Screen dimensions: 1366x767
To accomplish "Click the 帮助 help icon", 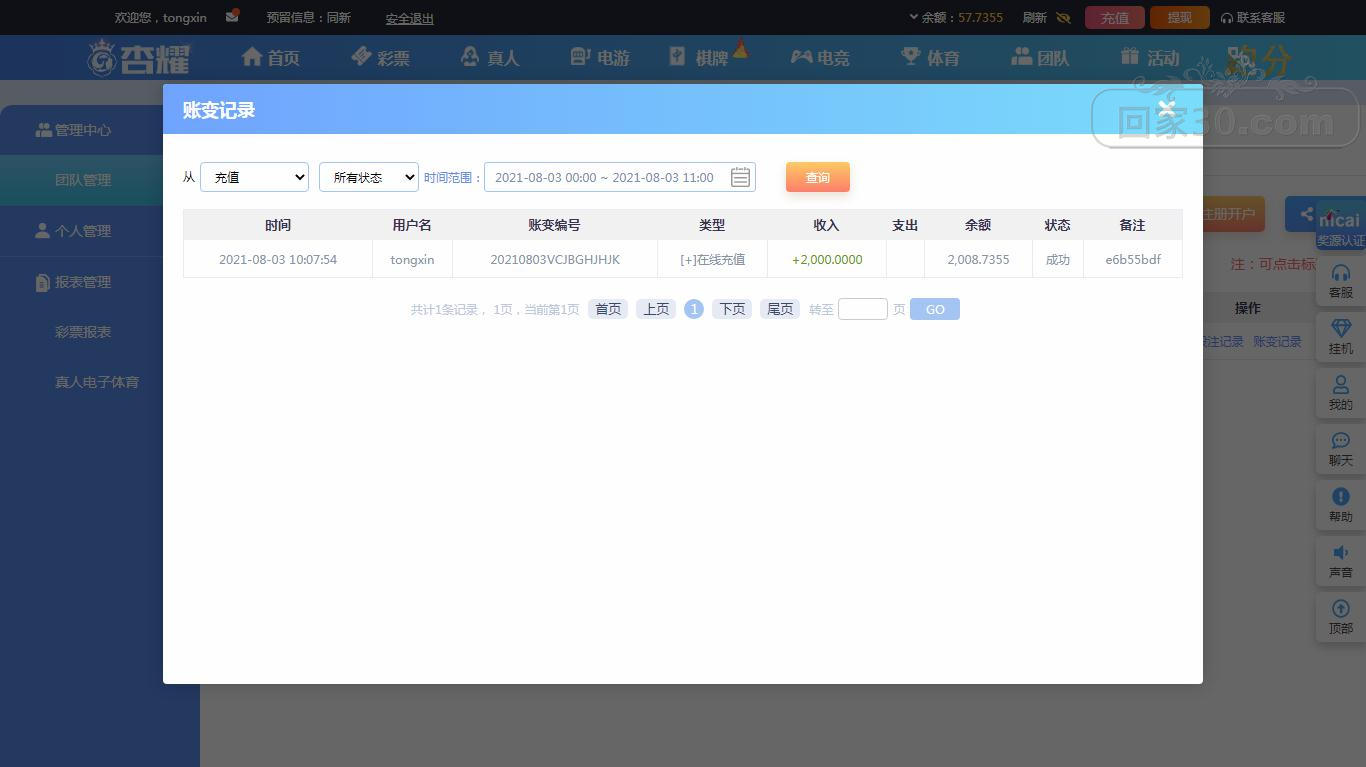I will (1341, 497).
